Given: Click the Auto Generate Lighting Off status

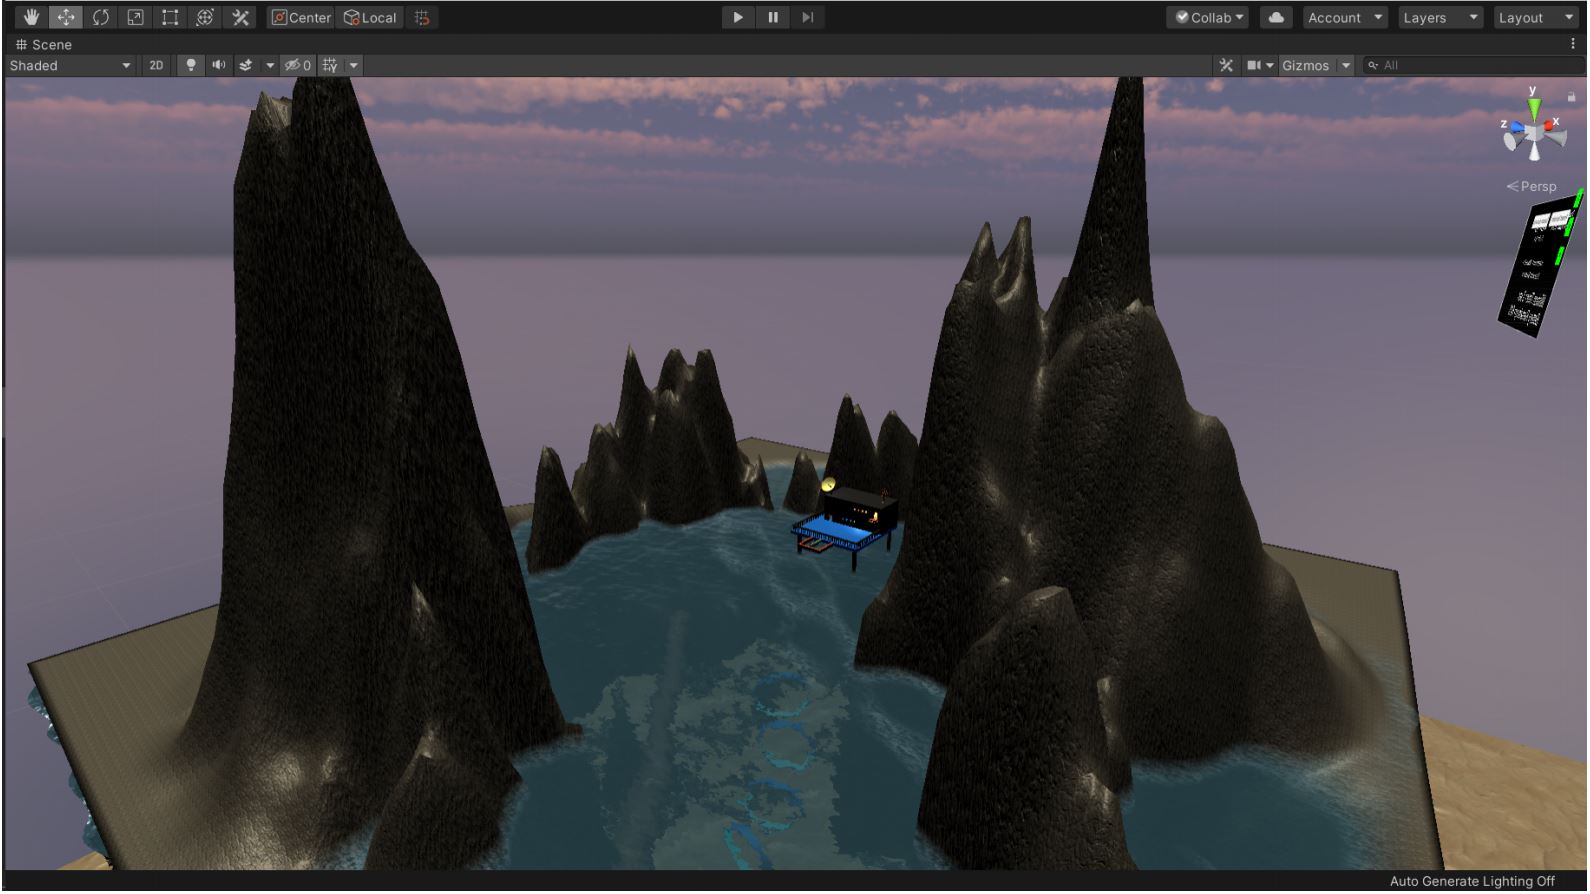Looking at the screenshot, I should click(x=1472, y=881).
